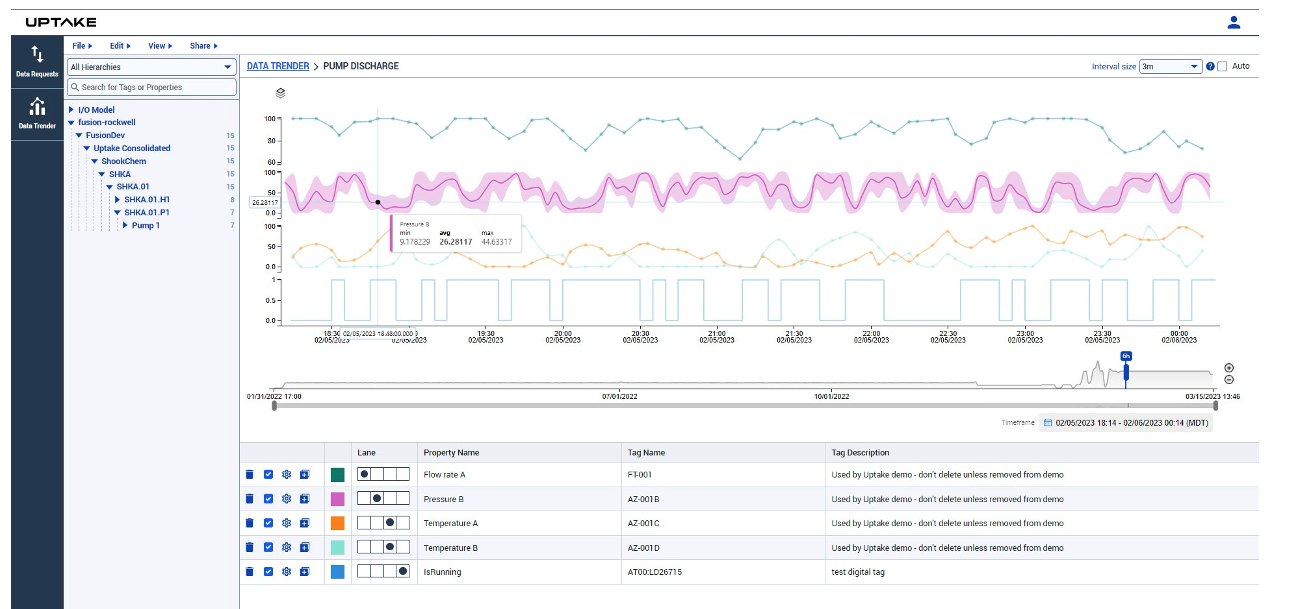Click the UPTAKE logo

[x=60, y=22]
